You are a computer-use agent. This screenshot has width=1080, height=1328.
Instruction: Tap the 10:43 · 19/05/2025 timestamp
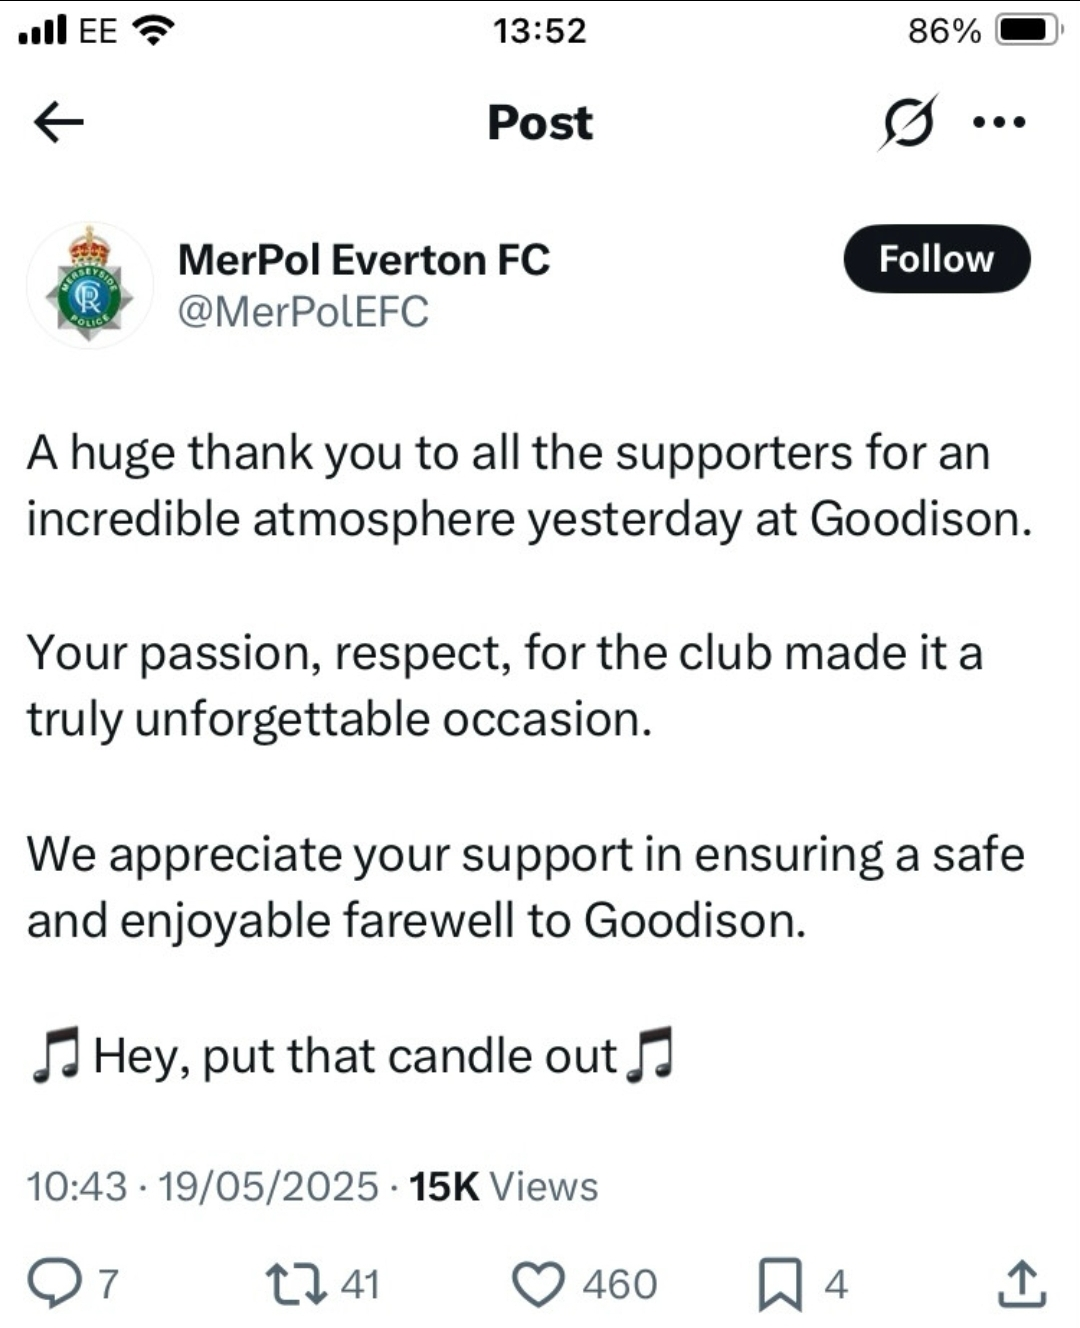pos(202,1186)
